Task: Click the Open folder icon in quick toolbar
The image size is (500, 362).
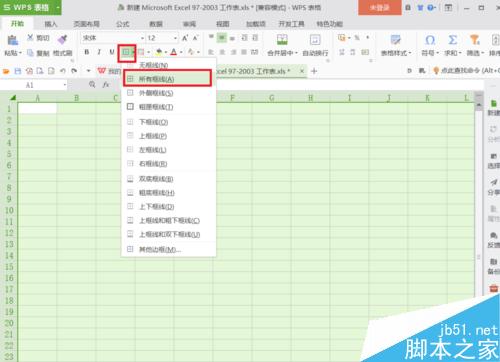Action: pyautogui.click(x=6, y=71)
